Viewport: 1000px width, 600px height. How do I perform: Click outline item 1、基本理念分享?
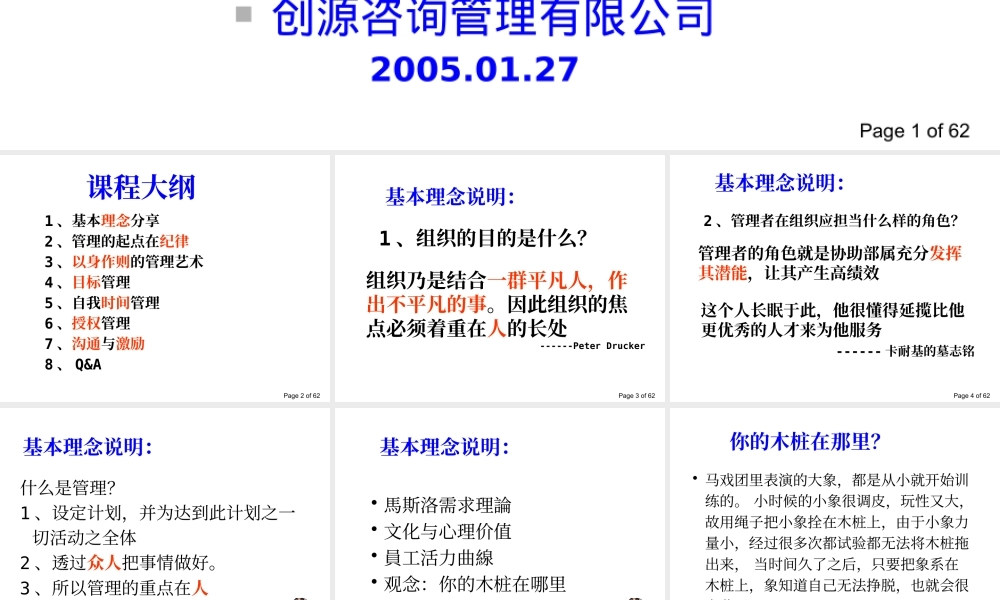coord(102,221)
